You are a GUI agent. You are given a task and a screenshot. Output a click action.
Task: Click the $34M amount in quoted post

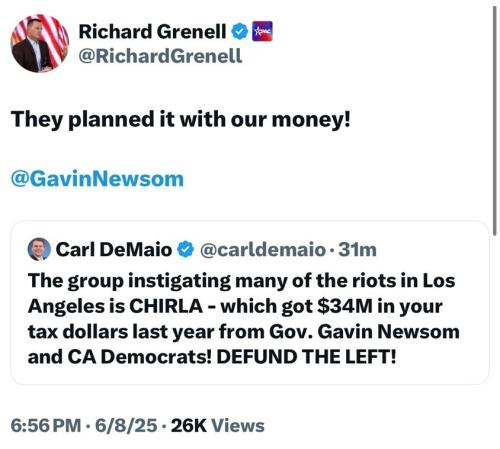[345, 306]
